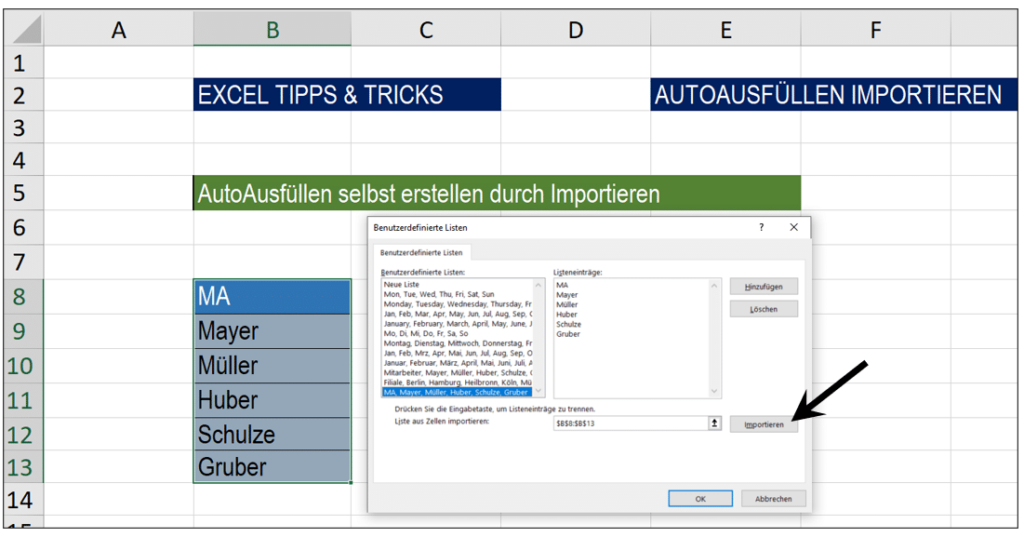Click the cell range input field showing $B$8:$B$13
Screen dimensions: 1024x537
[631, 423]
